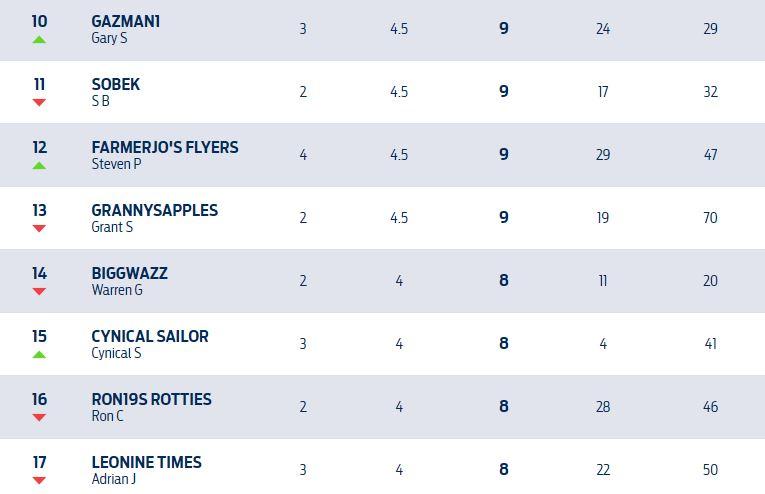The height and width of the screenshot is (494, 765).
Task: Click green up arrow for GAZMAN1
Action: coord(39,39)
